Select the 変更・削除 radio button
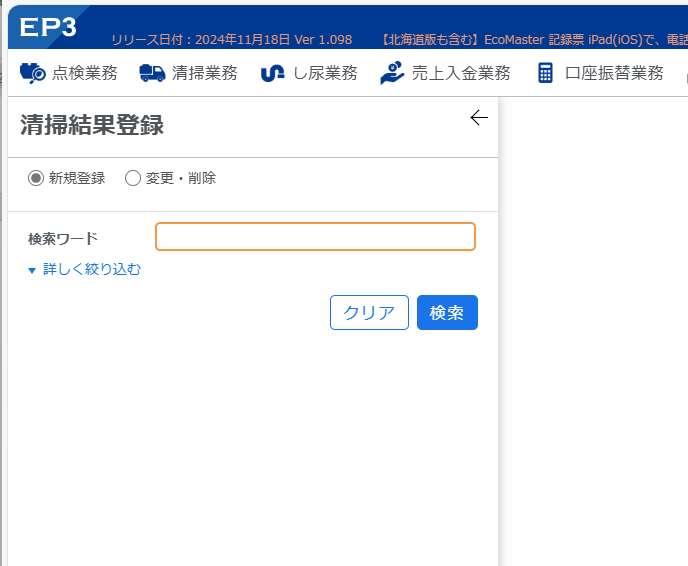 133,178
